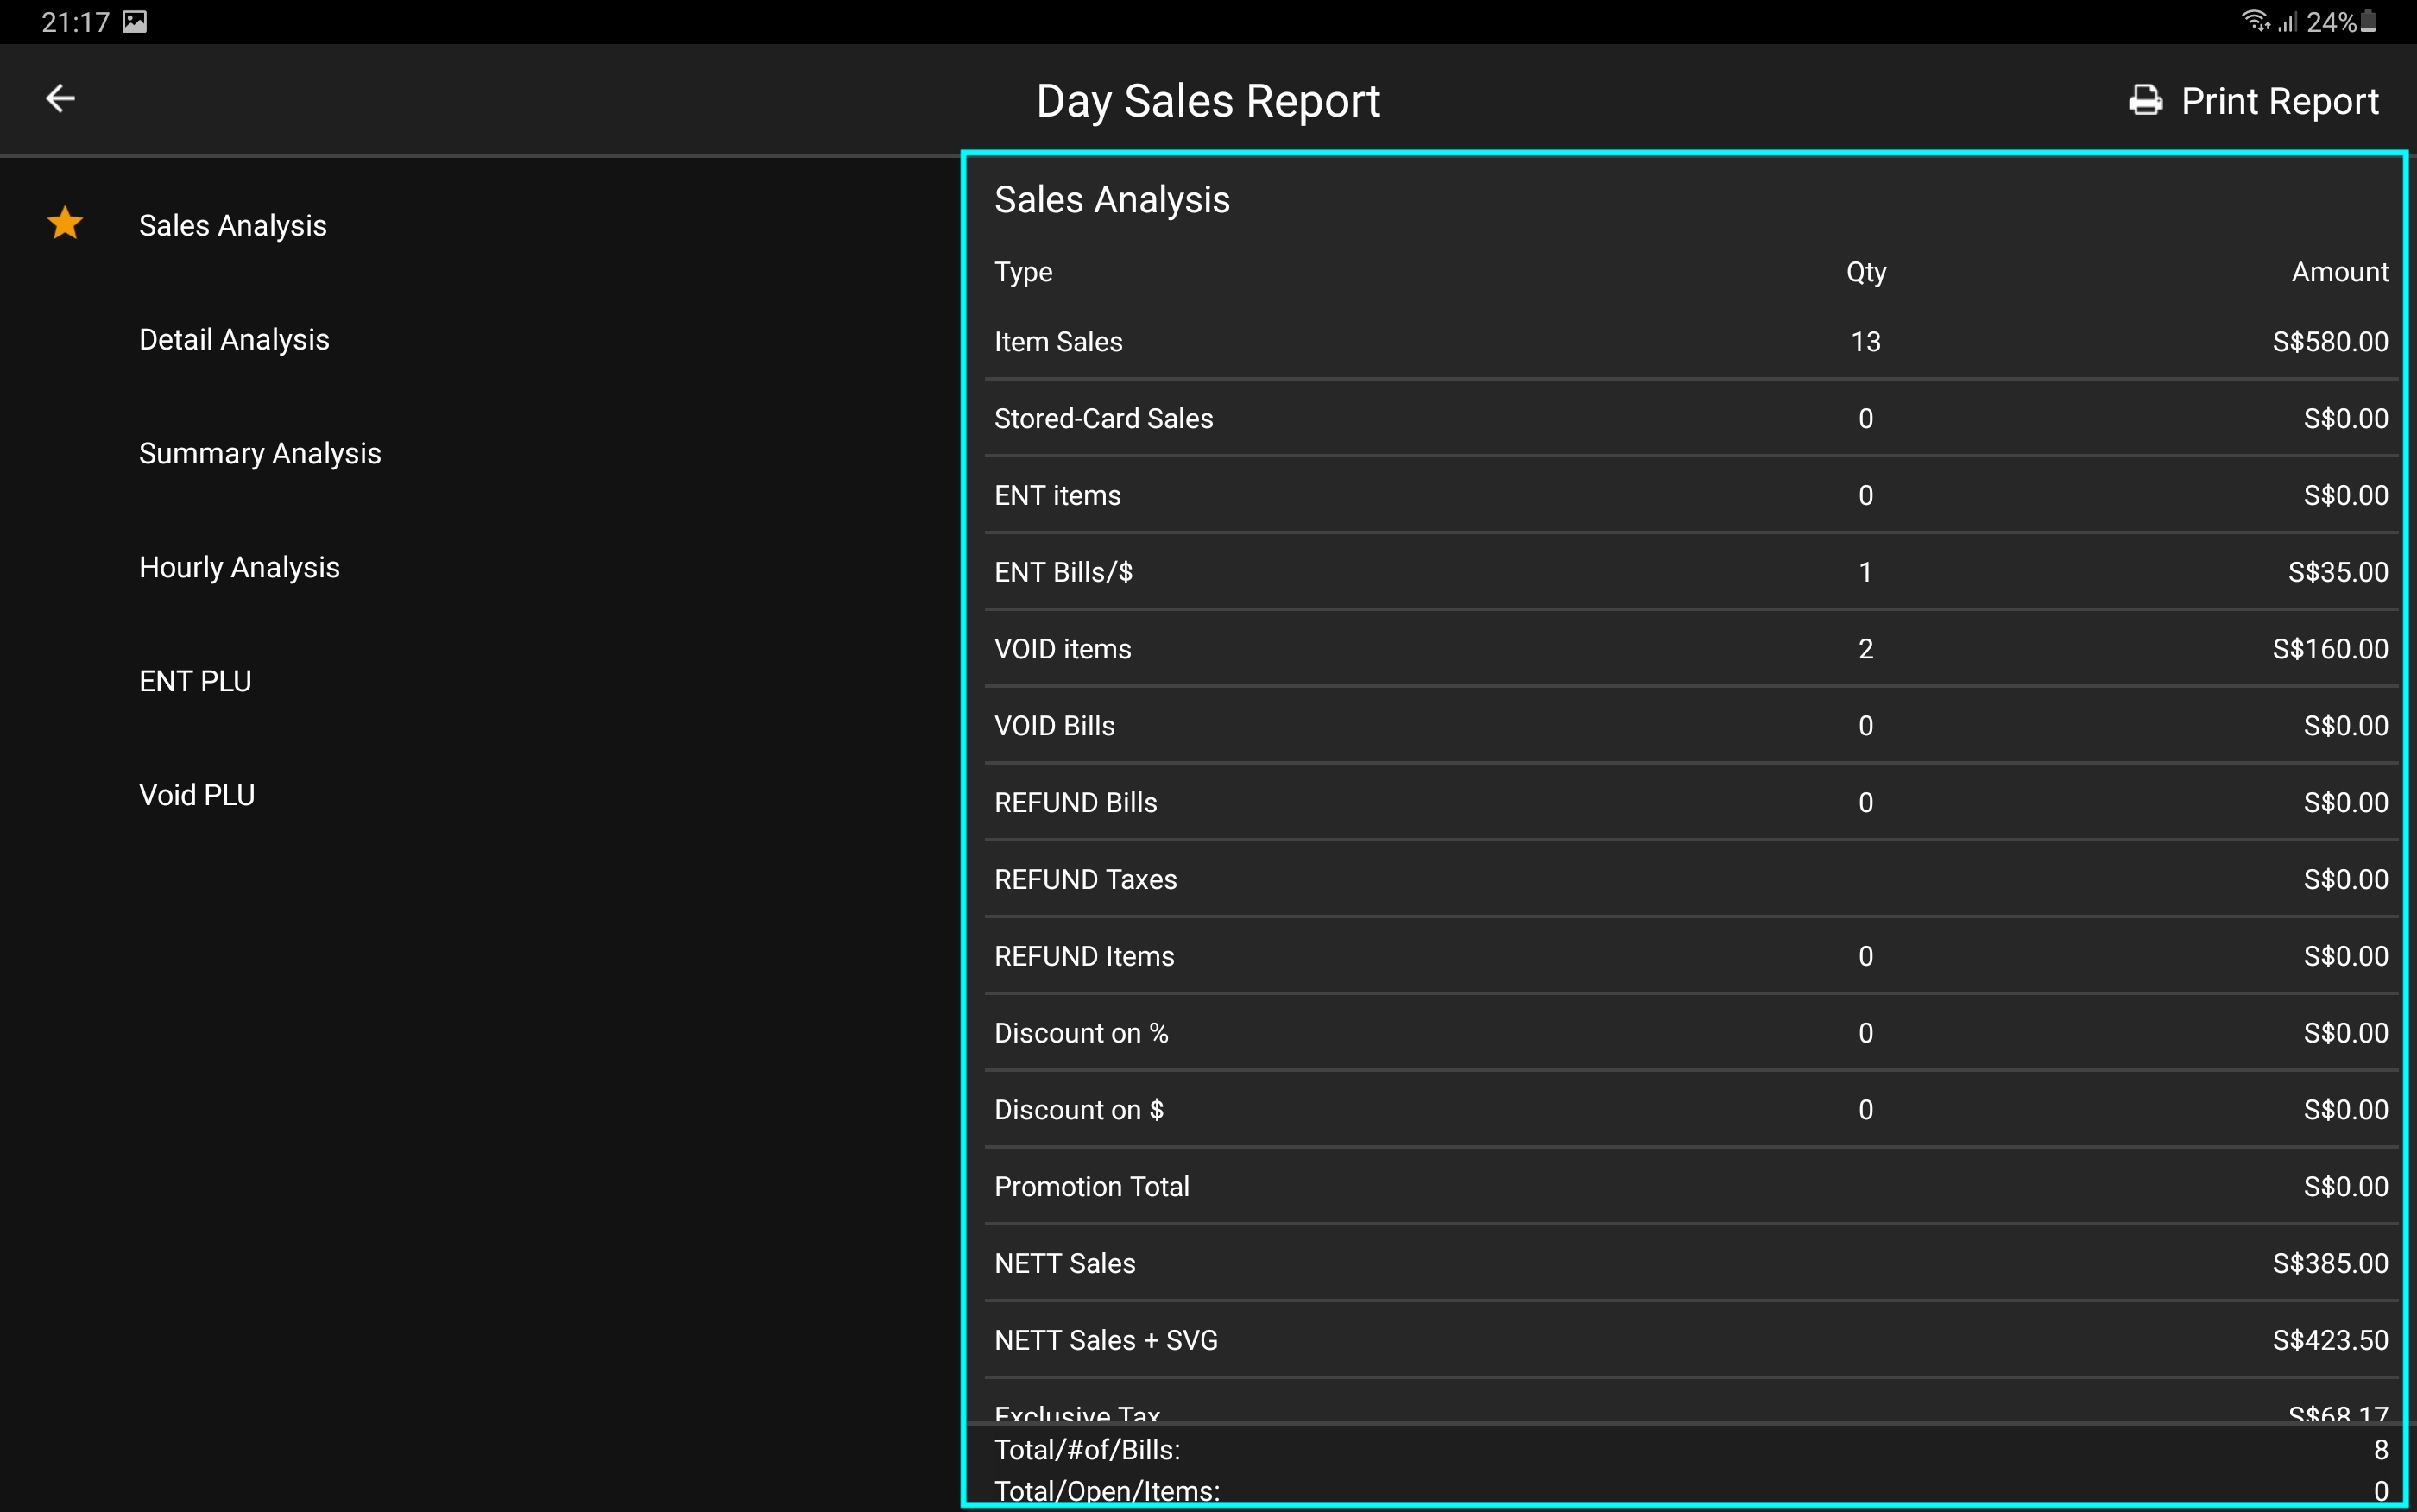Tap the NETT Sales + SVG amount

pos(2329,1340)
